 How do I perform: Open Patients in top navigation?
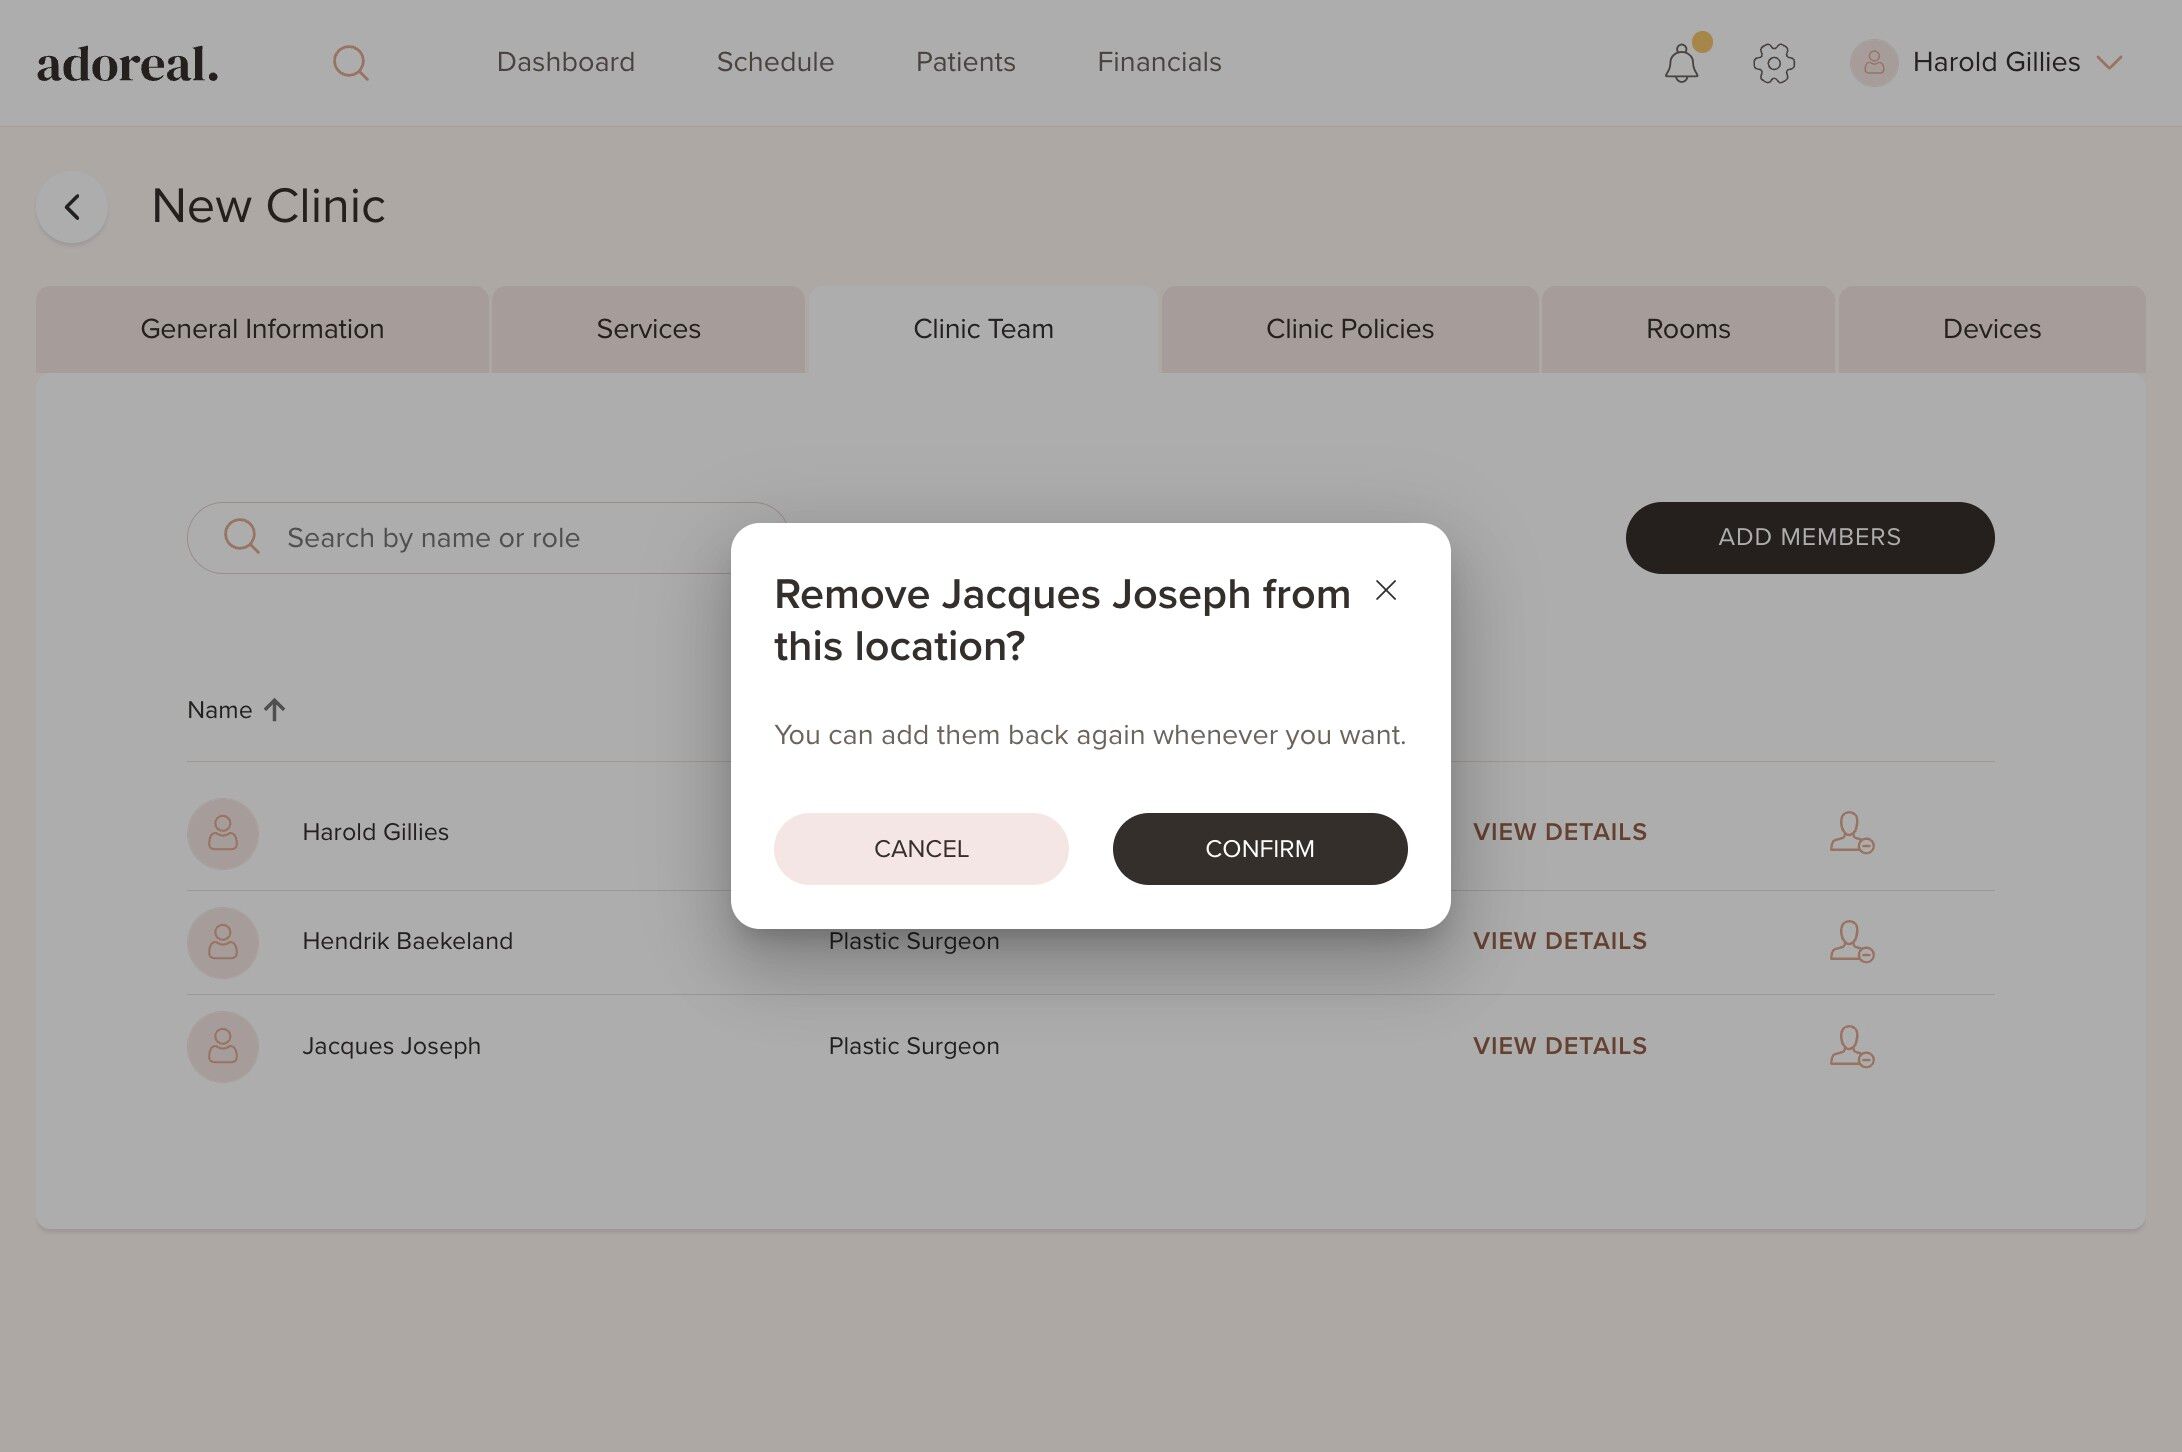pos(965,62)
